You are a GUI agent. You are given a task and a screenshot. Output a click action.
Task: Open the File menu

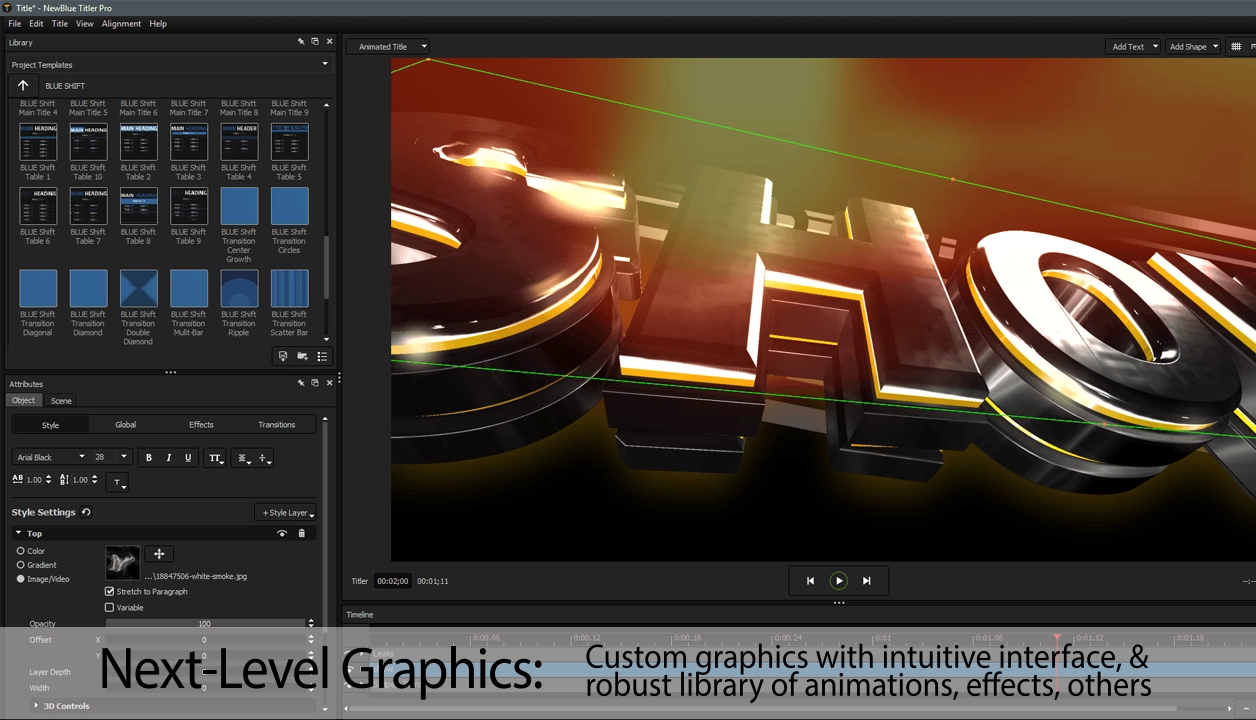pyautogui.click(x=15, y=23)
